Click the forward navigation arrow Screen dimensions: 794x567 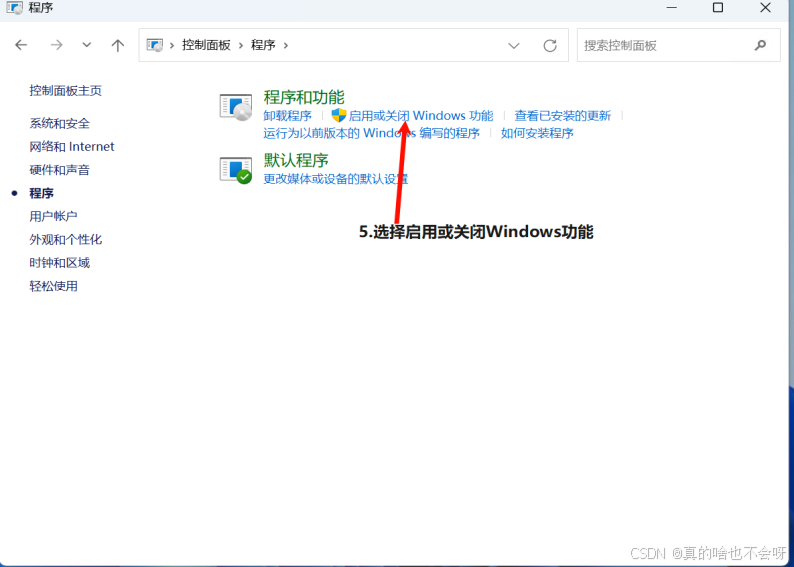click(x=56, y=45)
